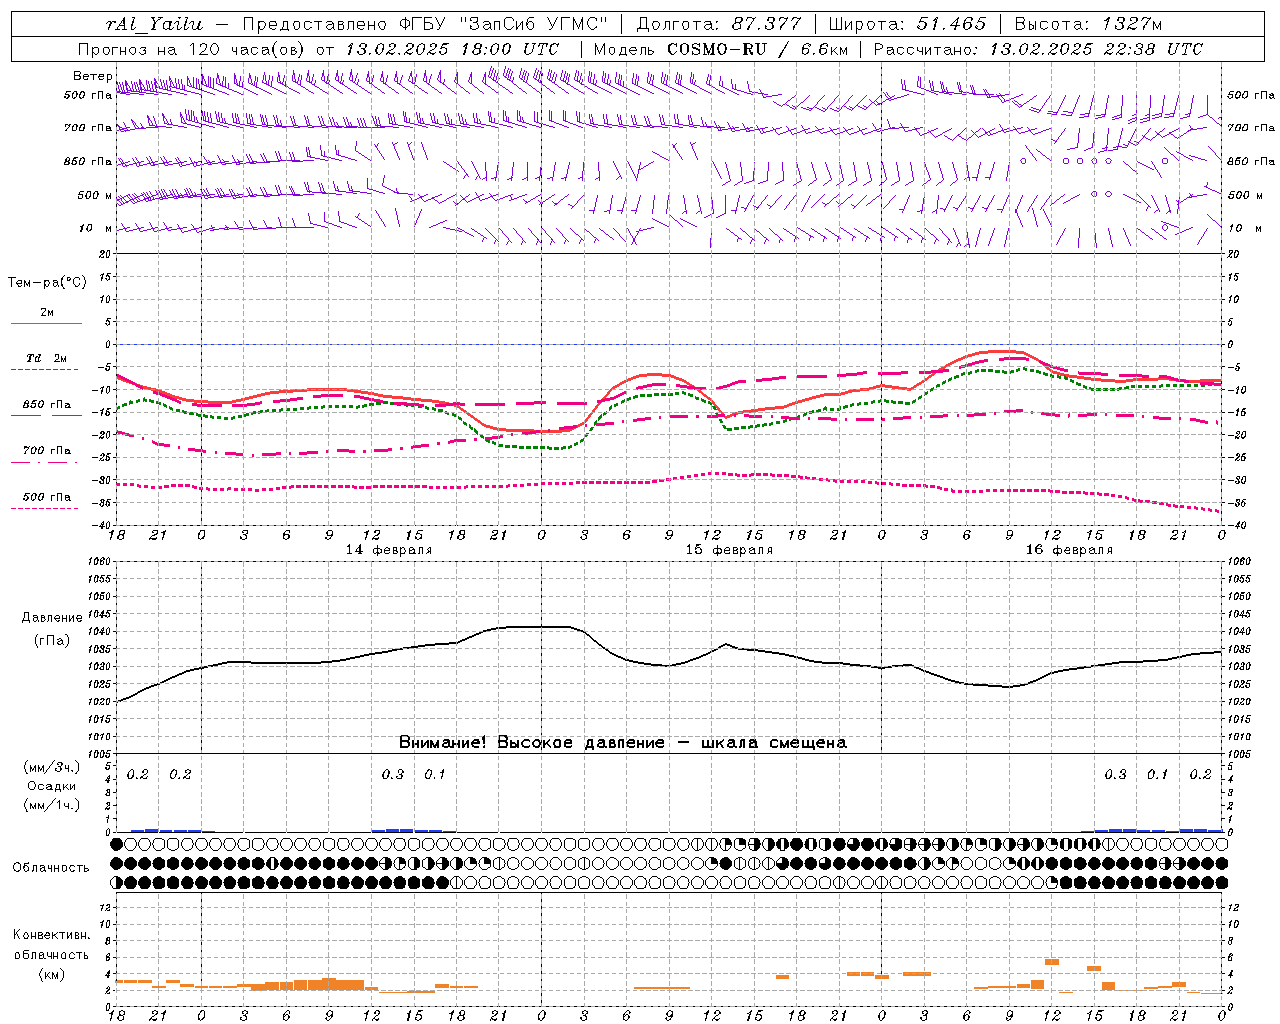
Task: Click the (мм/1ч.) precipitation unit label
Action: [x=52, y=804]
